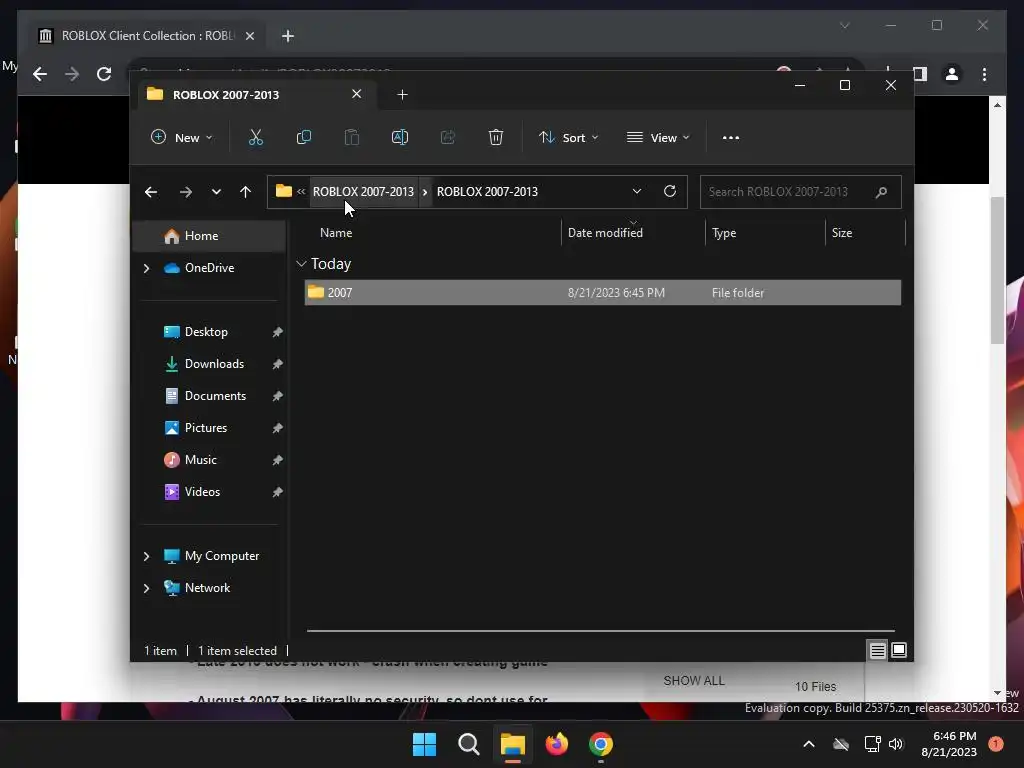Expand address bar history dropdown
Viewport: 1024px width, 768px height.
(637, 191)
